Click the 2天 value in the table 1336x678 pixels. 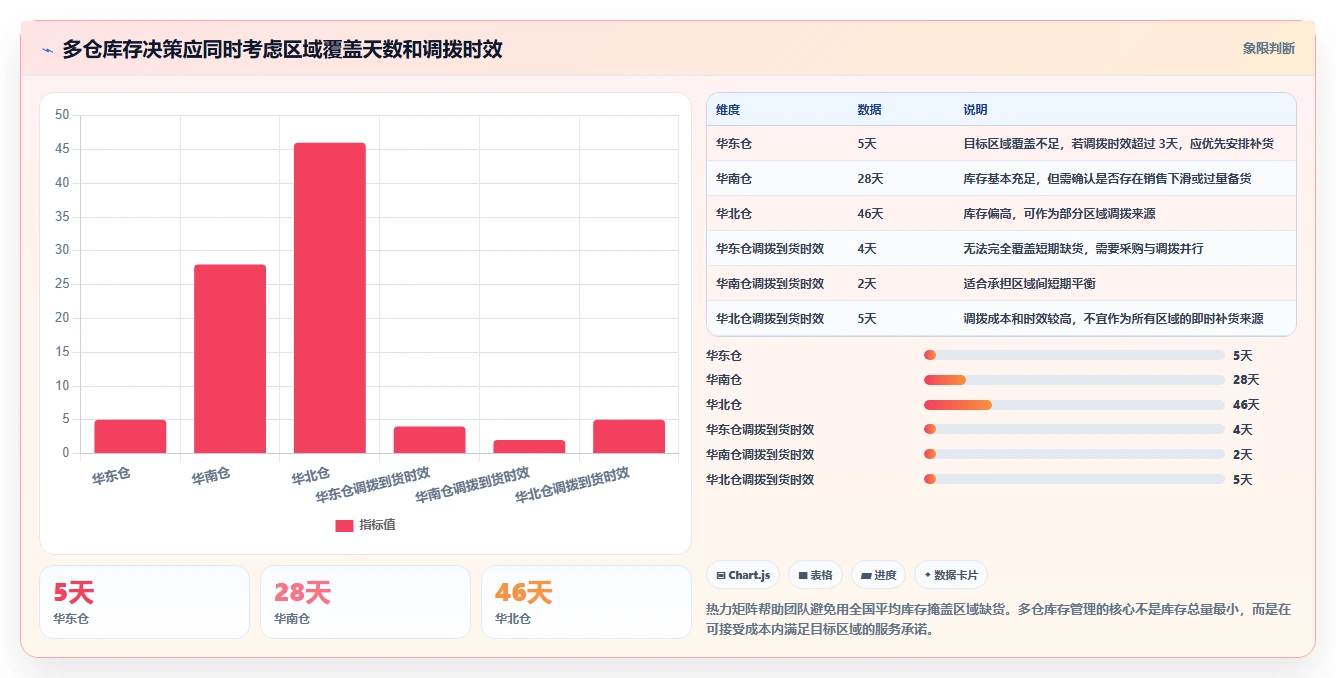[867, 284]
